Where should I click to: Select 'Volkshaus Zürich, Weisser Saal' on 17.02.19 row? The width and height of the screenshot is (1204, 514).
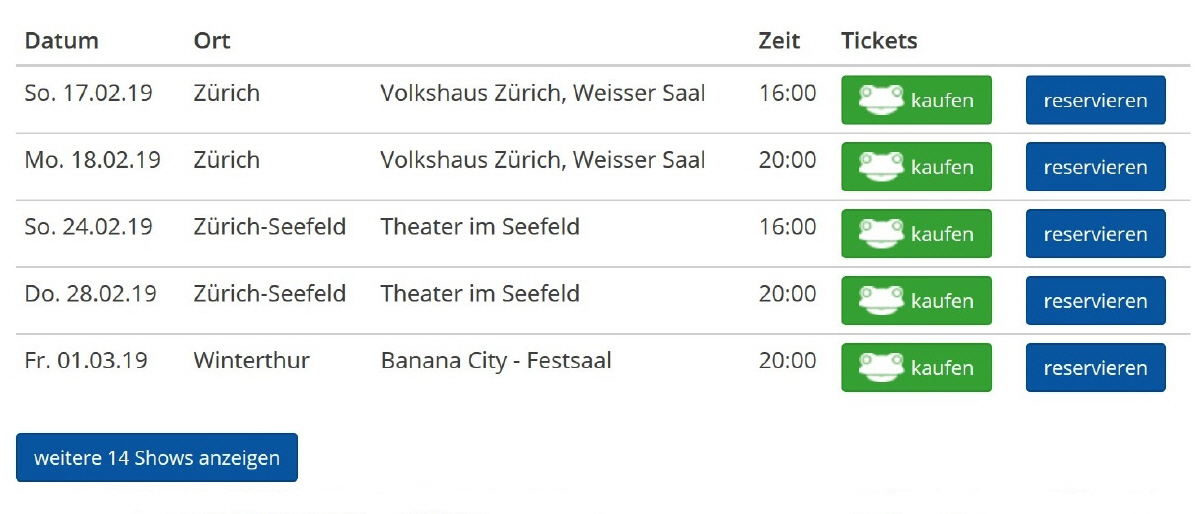coord(543,93)
